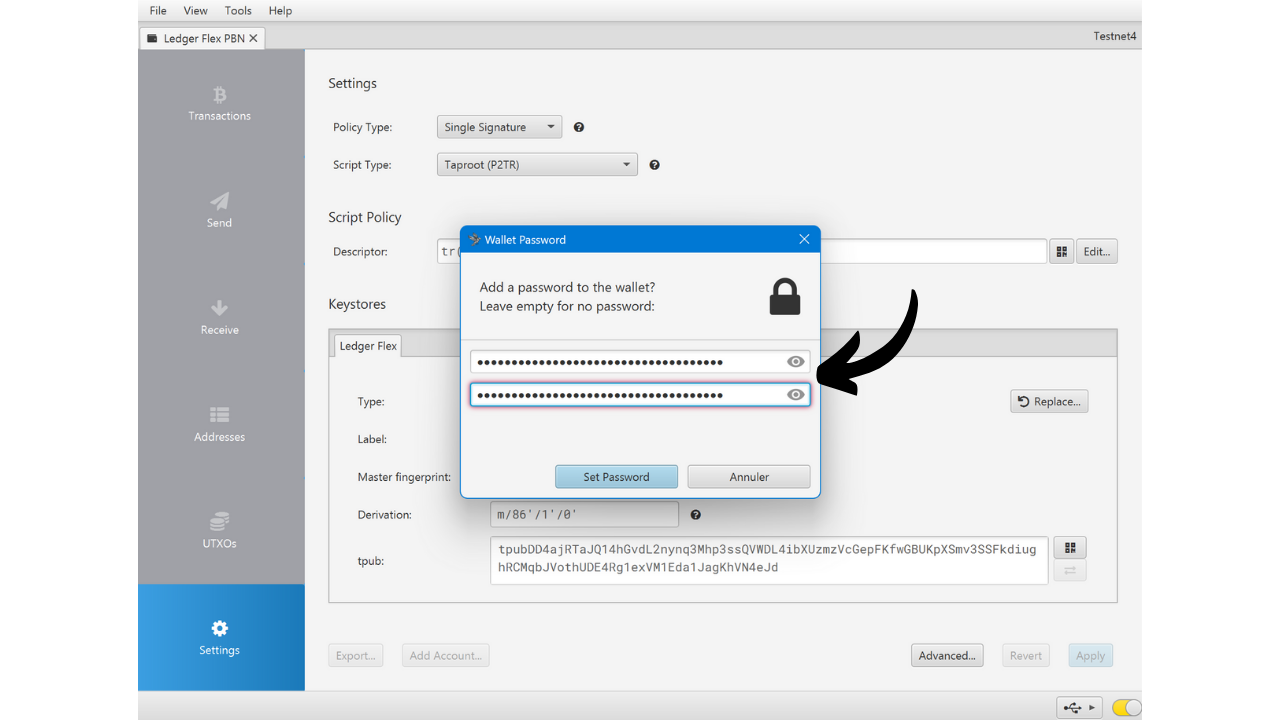
Task: Click the help icon beside Policy Type
Action: click(x=579, y=127)
